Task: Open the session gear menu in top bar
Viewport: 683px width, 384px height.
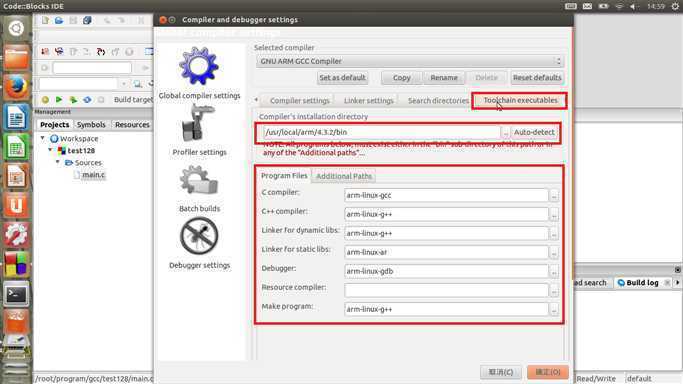Action: coord(675,6)
